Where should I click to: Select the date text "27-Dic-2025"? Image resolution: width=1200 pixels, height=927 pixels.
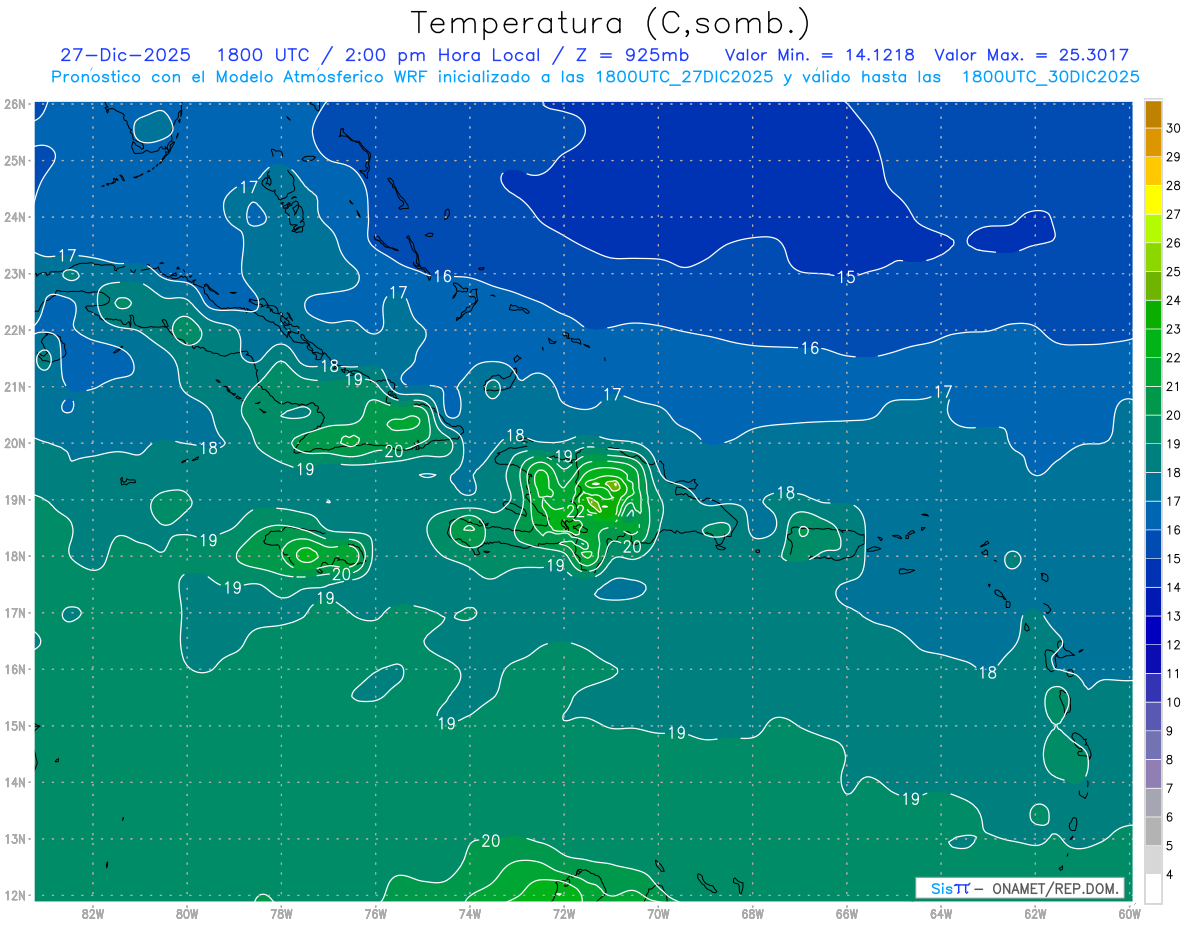pyautogui.click(x=125, y=55)
